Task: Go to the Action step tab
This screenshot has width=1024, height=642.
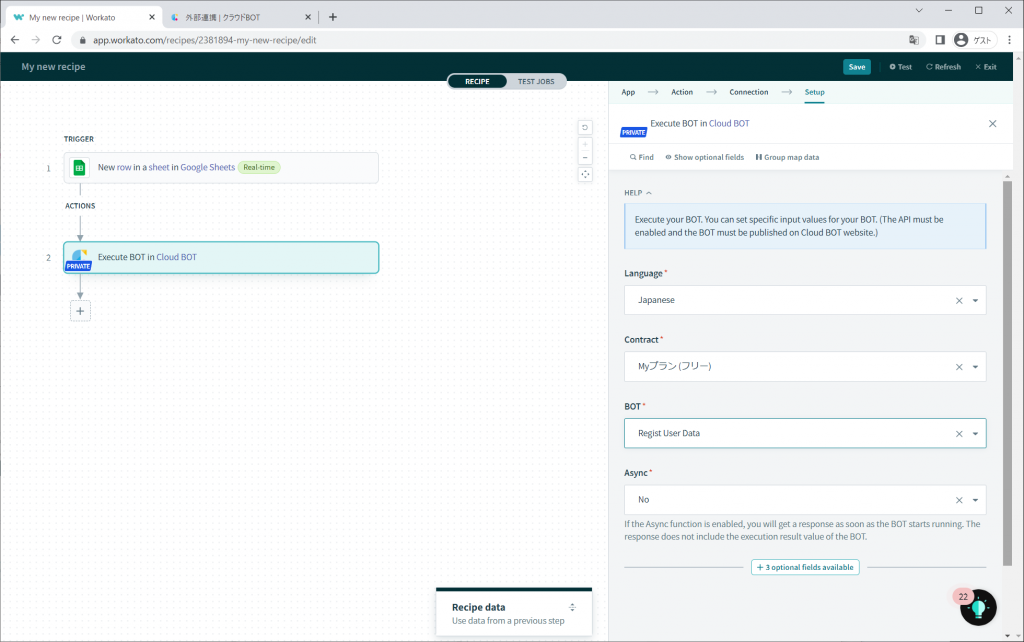Action: pos(682,92)
